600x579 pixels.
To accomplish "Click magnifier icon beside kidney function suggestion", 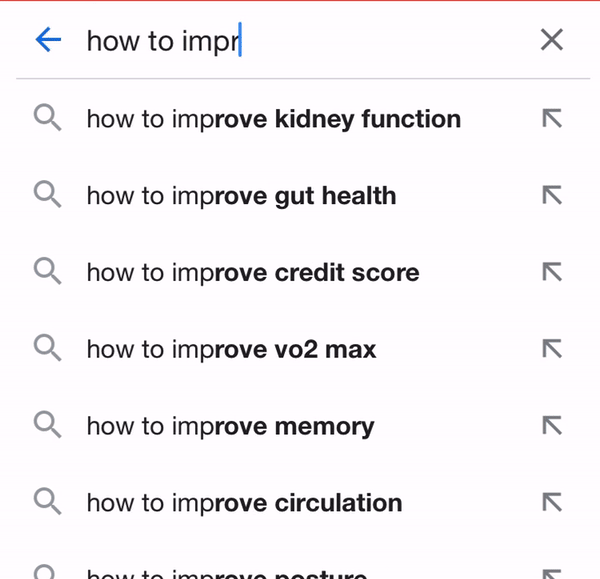I will click(x=47, y=118).
